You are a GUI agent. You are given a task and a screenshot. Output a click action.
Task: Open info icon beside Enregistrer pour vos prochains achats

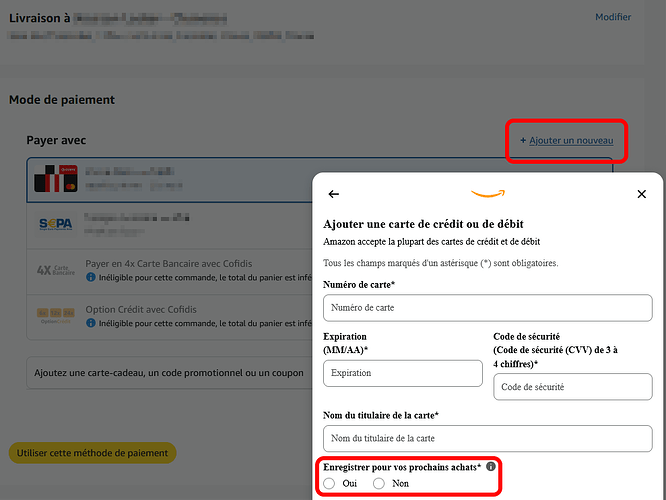(x=491, y=466)
